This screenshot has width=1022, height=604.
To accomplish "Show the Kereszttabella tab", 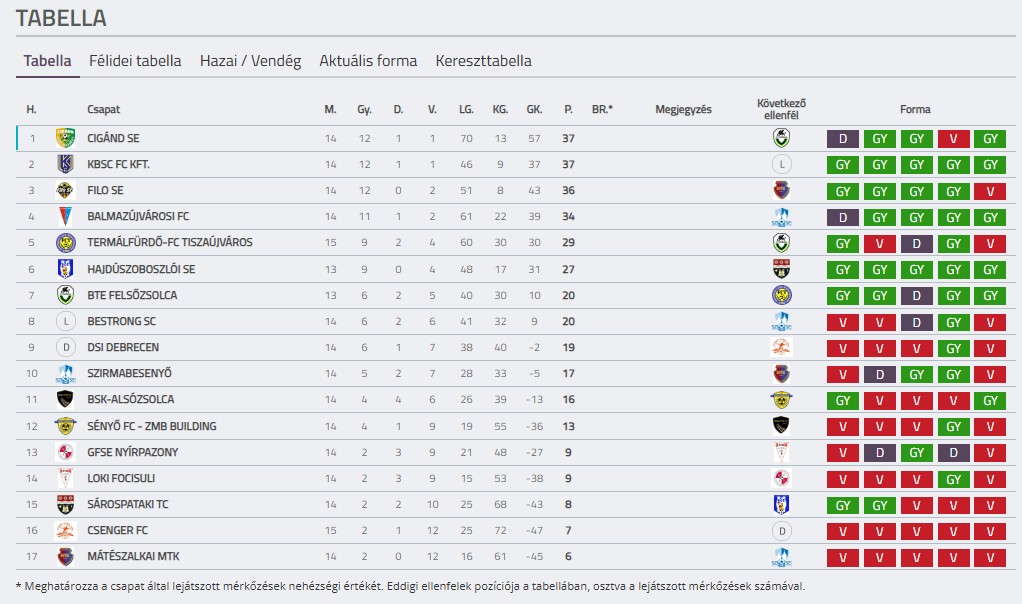I will pos(483,61).
